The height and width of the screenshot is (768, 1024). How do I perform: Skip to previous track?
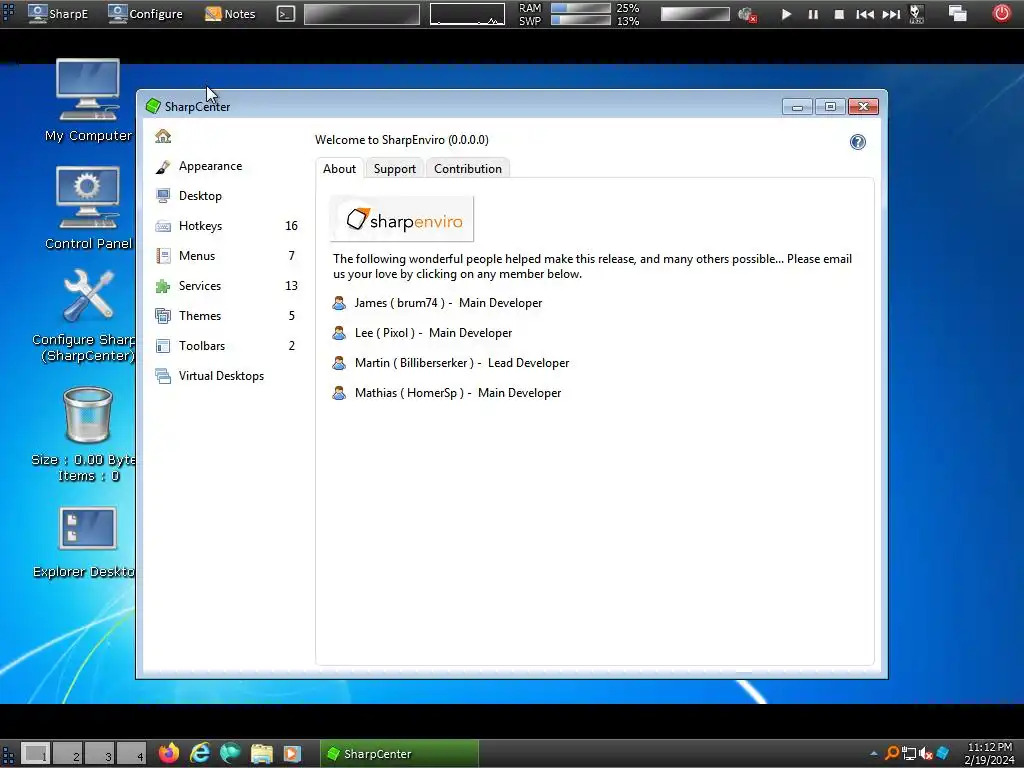coord(865,14)
